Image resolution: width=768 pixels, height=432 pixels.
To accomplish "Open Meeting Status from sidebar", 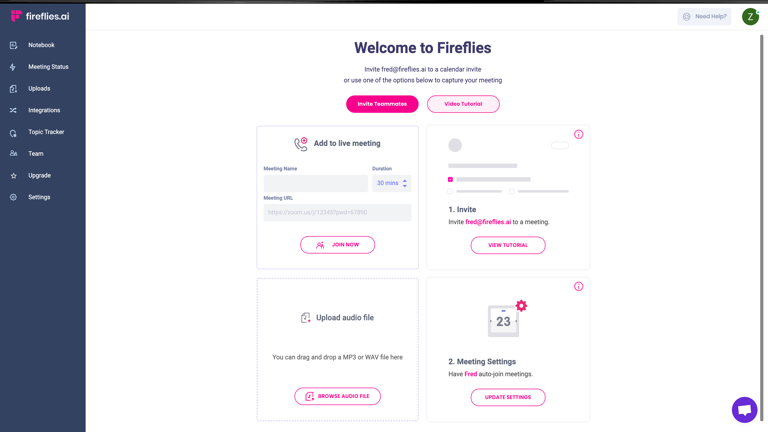I will click(48, 67).
